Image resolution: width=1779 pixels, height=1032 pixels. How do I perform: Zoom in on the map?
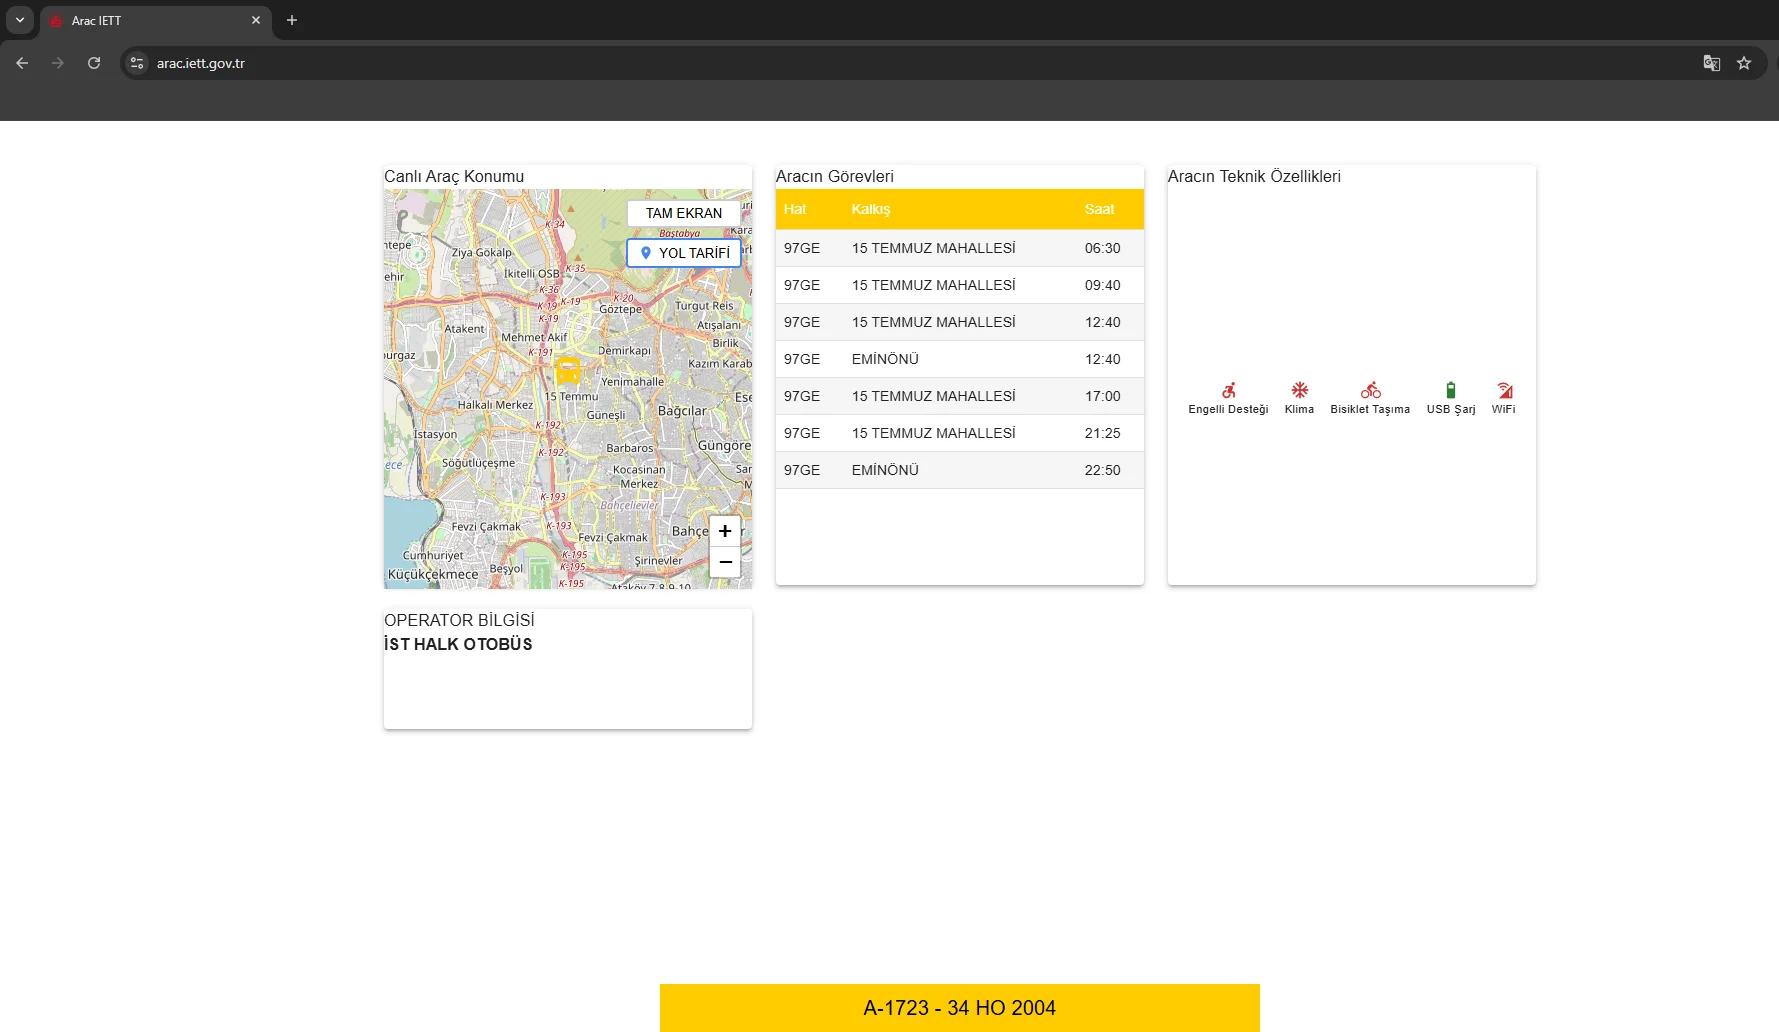tap(725, 531)
